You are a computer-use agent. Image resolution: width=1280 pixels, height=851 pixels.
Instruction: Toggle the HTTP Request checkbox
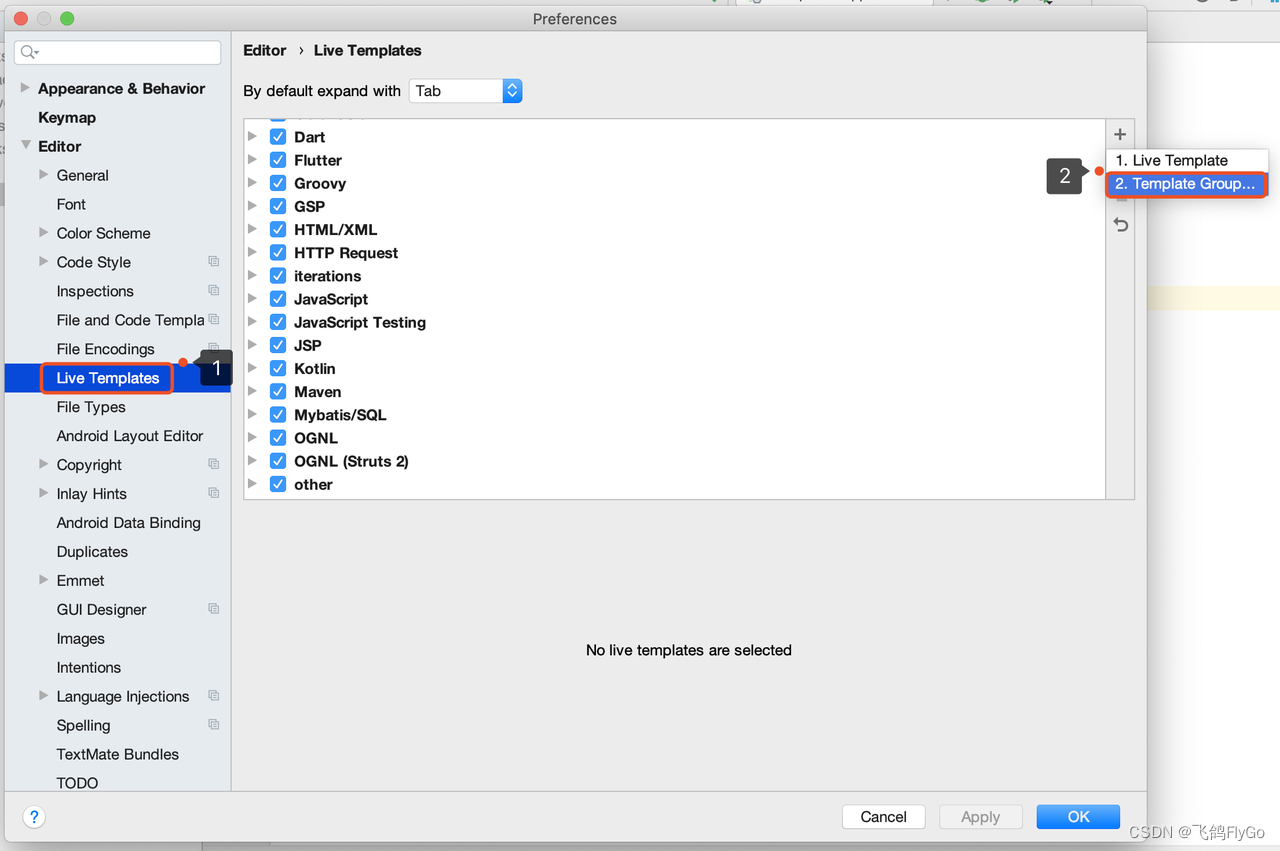278,253
